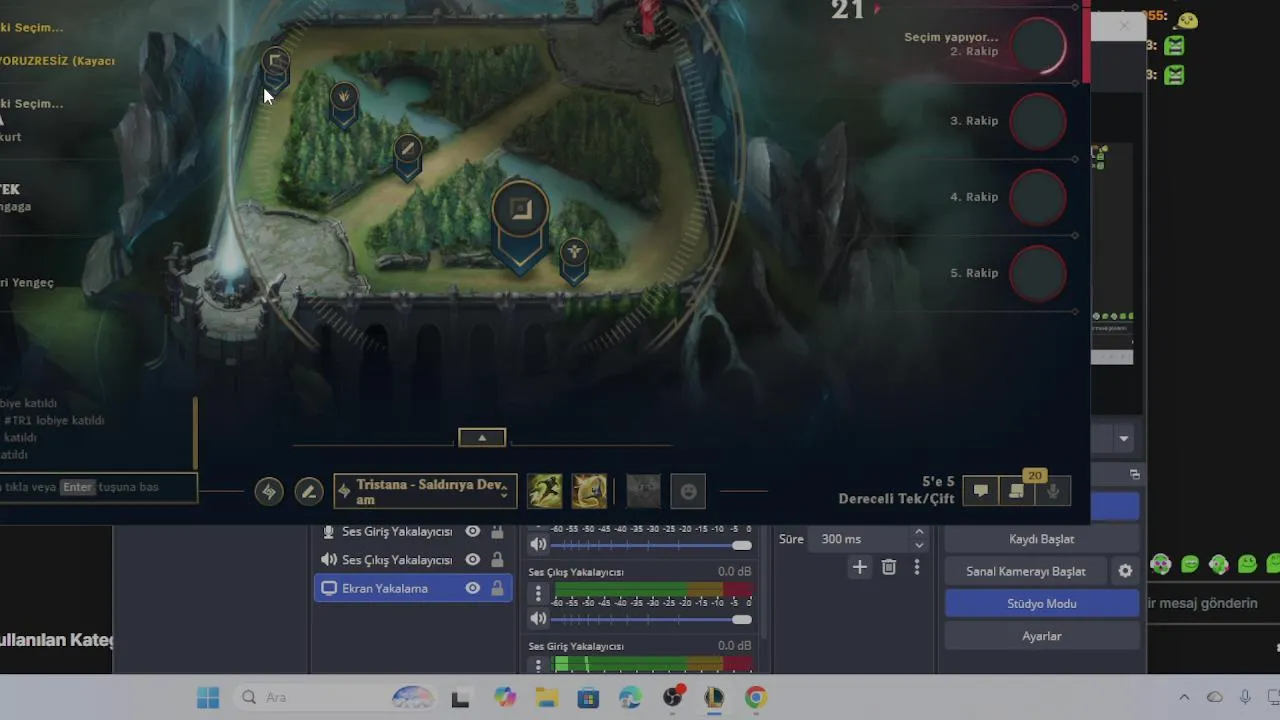This screenshot has height=720, width=1280.
Task: Toggle visibility of Ses Giriş Yakalayıcısı source
Action: pos(472,531)
